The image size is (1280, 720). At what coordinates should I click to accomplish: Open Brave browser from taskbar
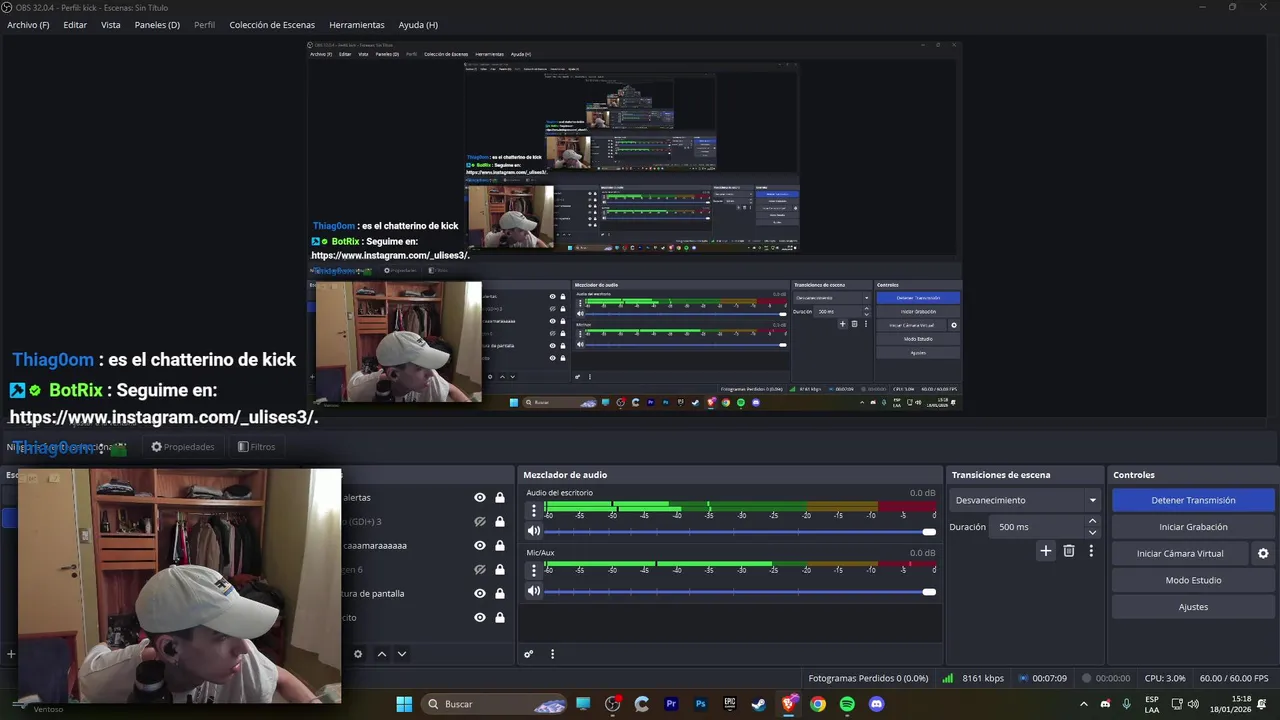[x=789, y=704]
